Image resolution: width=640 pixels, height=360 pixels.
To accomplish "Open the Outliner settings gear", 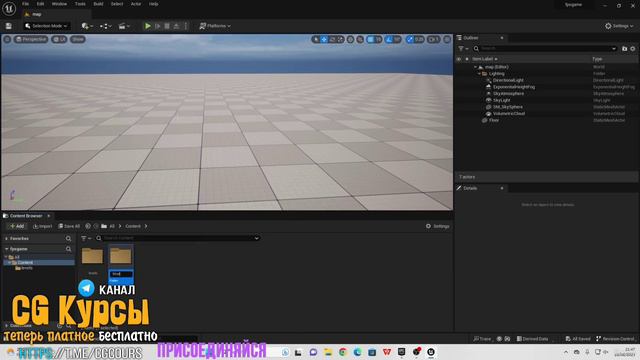I will (x=633, y=49).
